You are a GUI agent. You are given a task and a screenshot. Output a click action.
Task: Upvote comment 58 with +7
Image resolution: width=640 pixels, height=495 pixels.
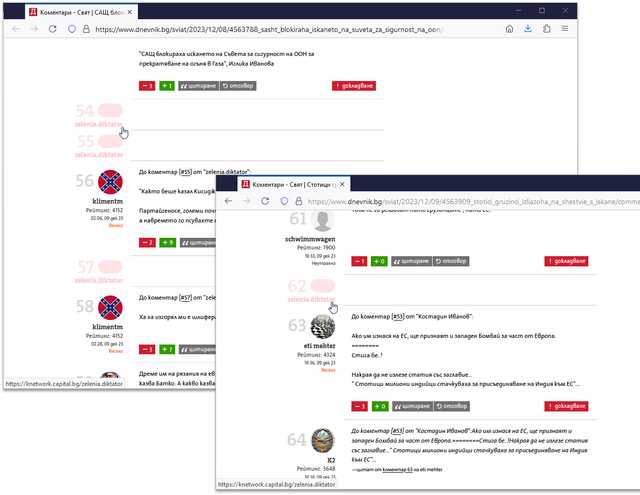[x=167, y=349]
